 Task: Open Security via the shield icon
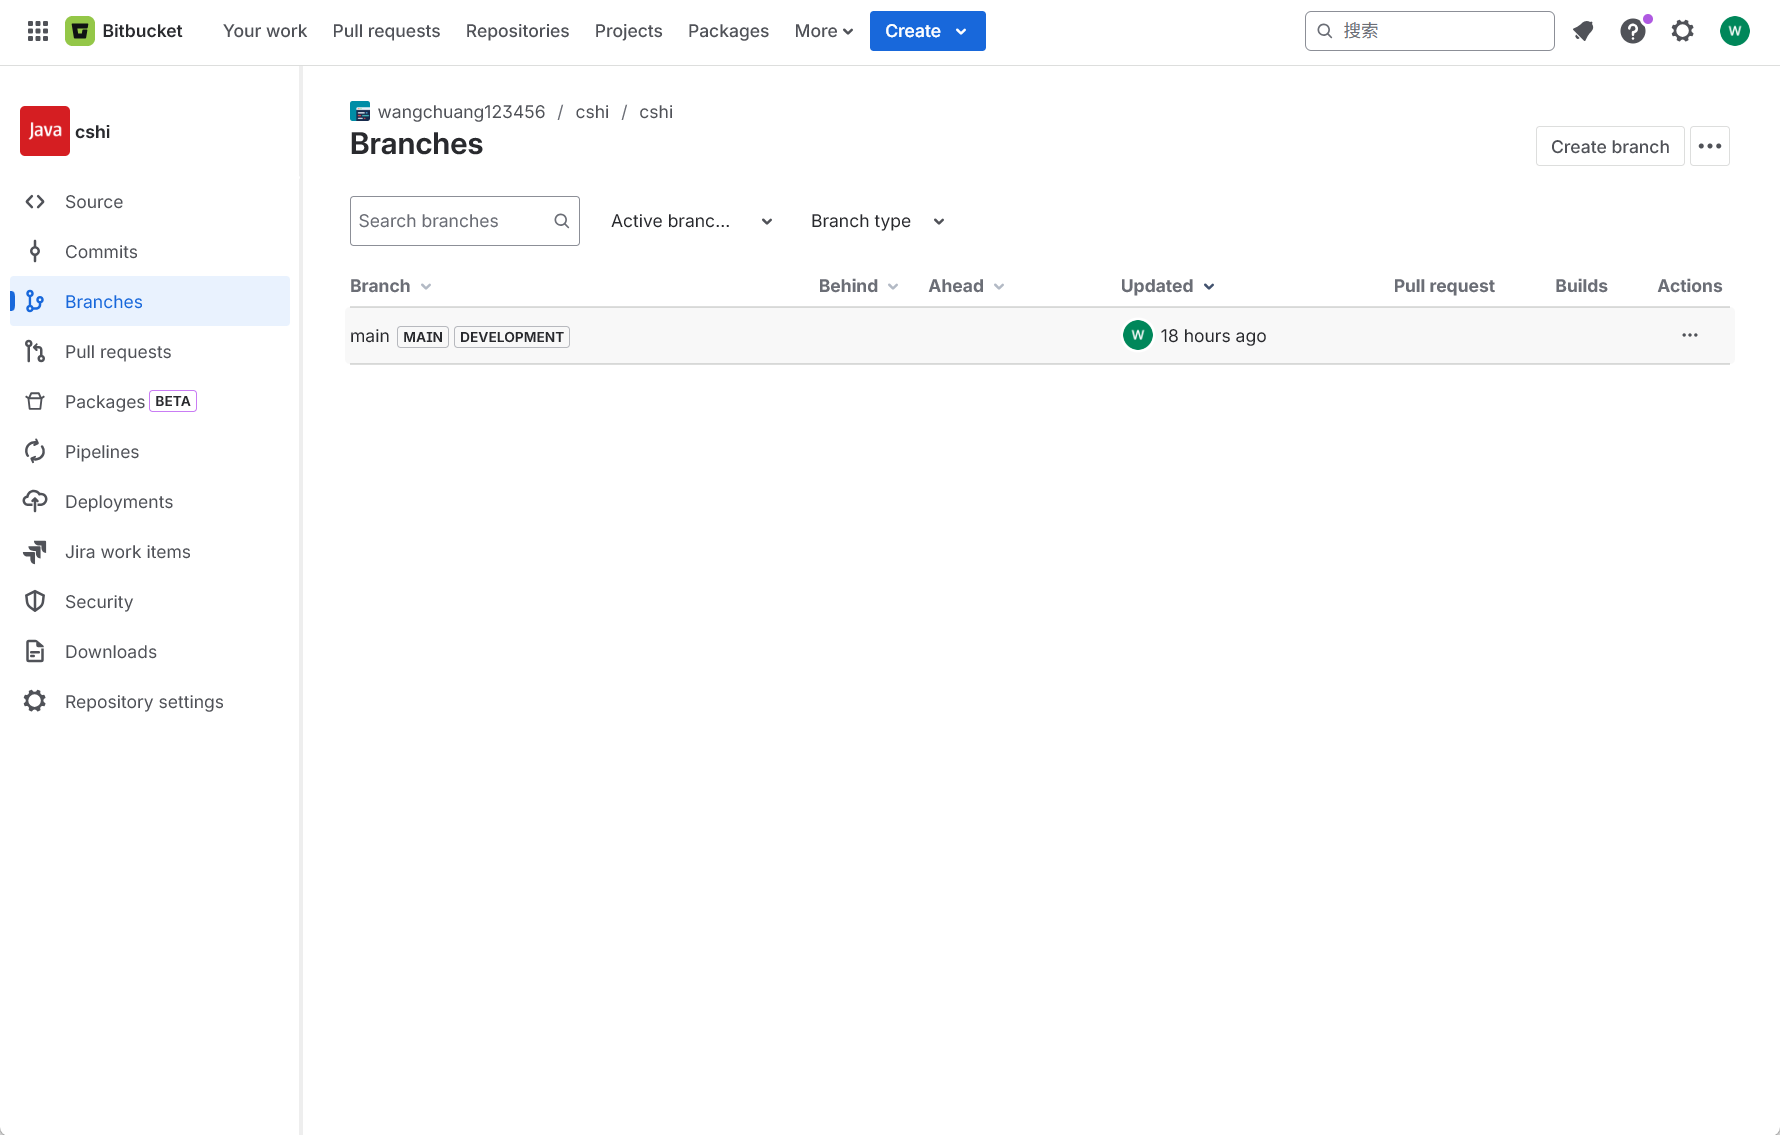click(34, 601)
